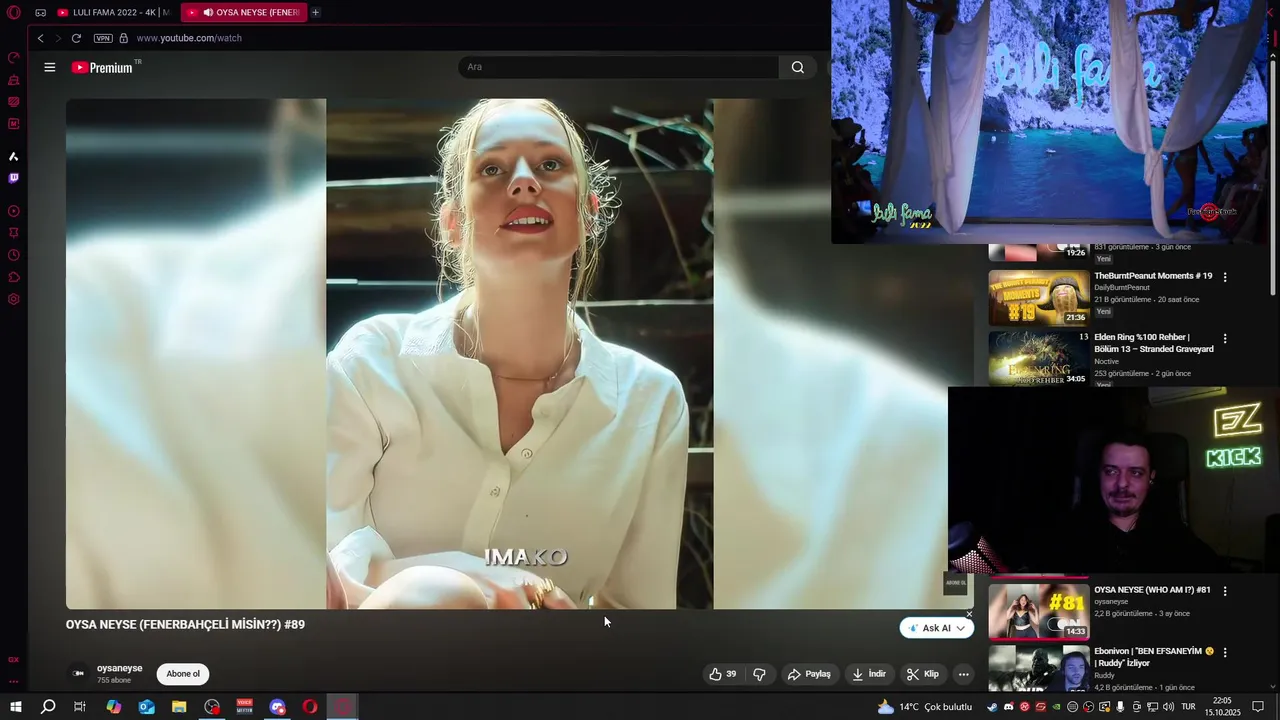Open Elden Ring %100 Rehber video title
The image size is (1280, 720).
(1154, 343)
